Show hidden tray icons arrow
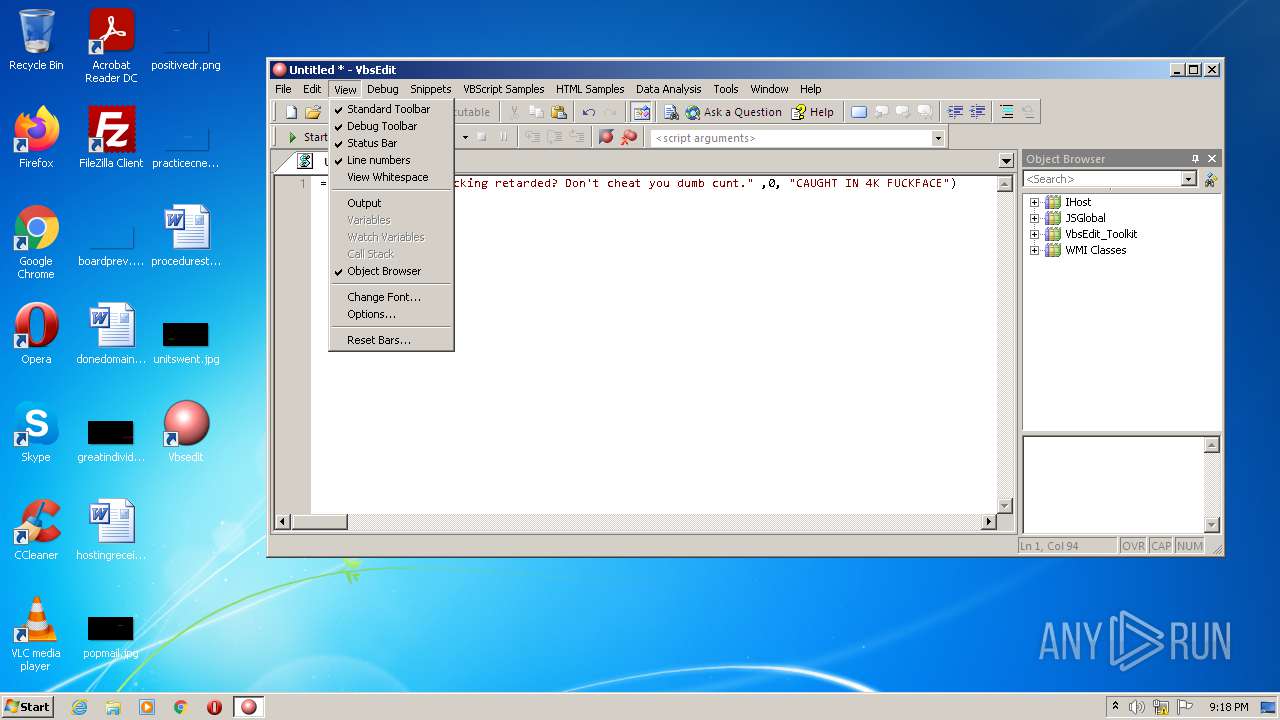Screen dimensions: 1280x720 1116,707
